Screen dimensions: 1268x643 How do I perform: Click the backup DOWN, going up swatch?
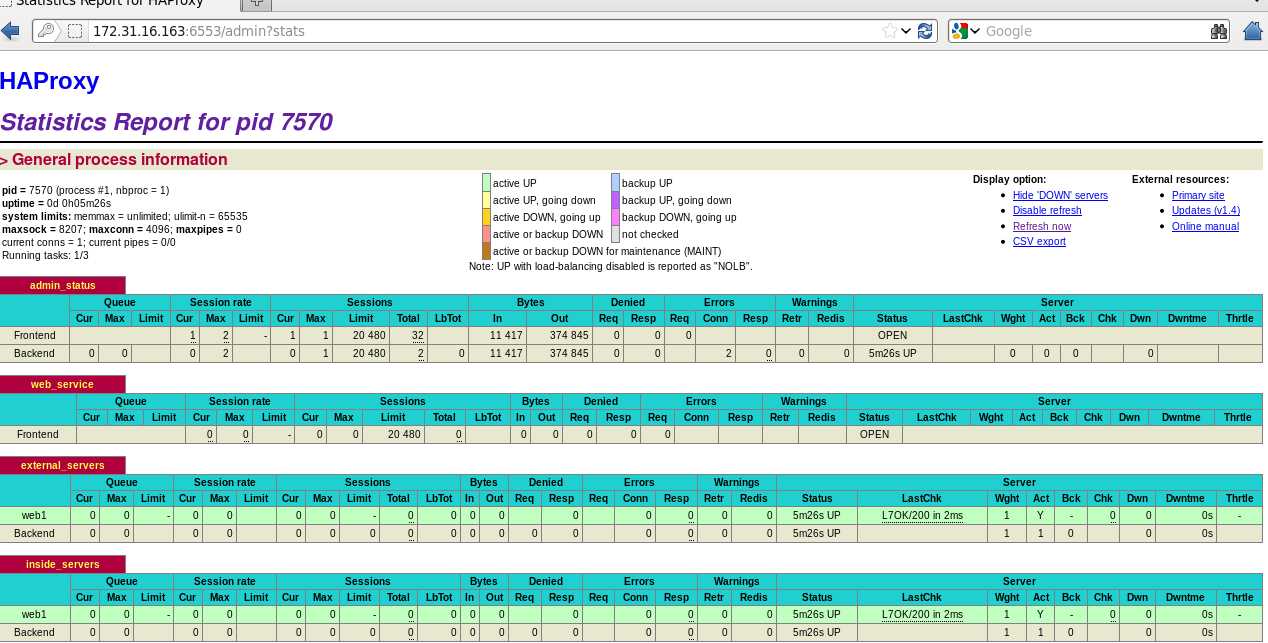click(x=615, y=217)
